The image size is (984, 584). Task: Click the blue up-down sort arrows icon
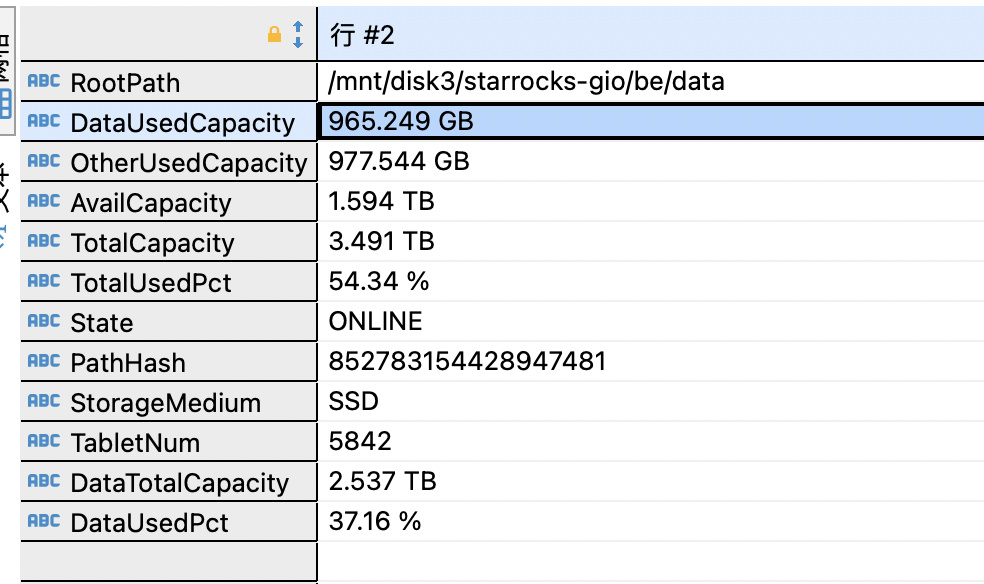298,35
